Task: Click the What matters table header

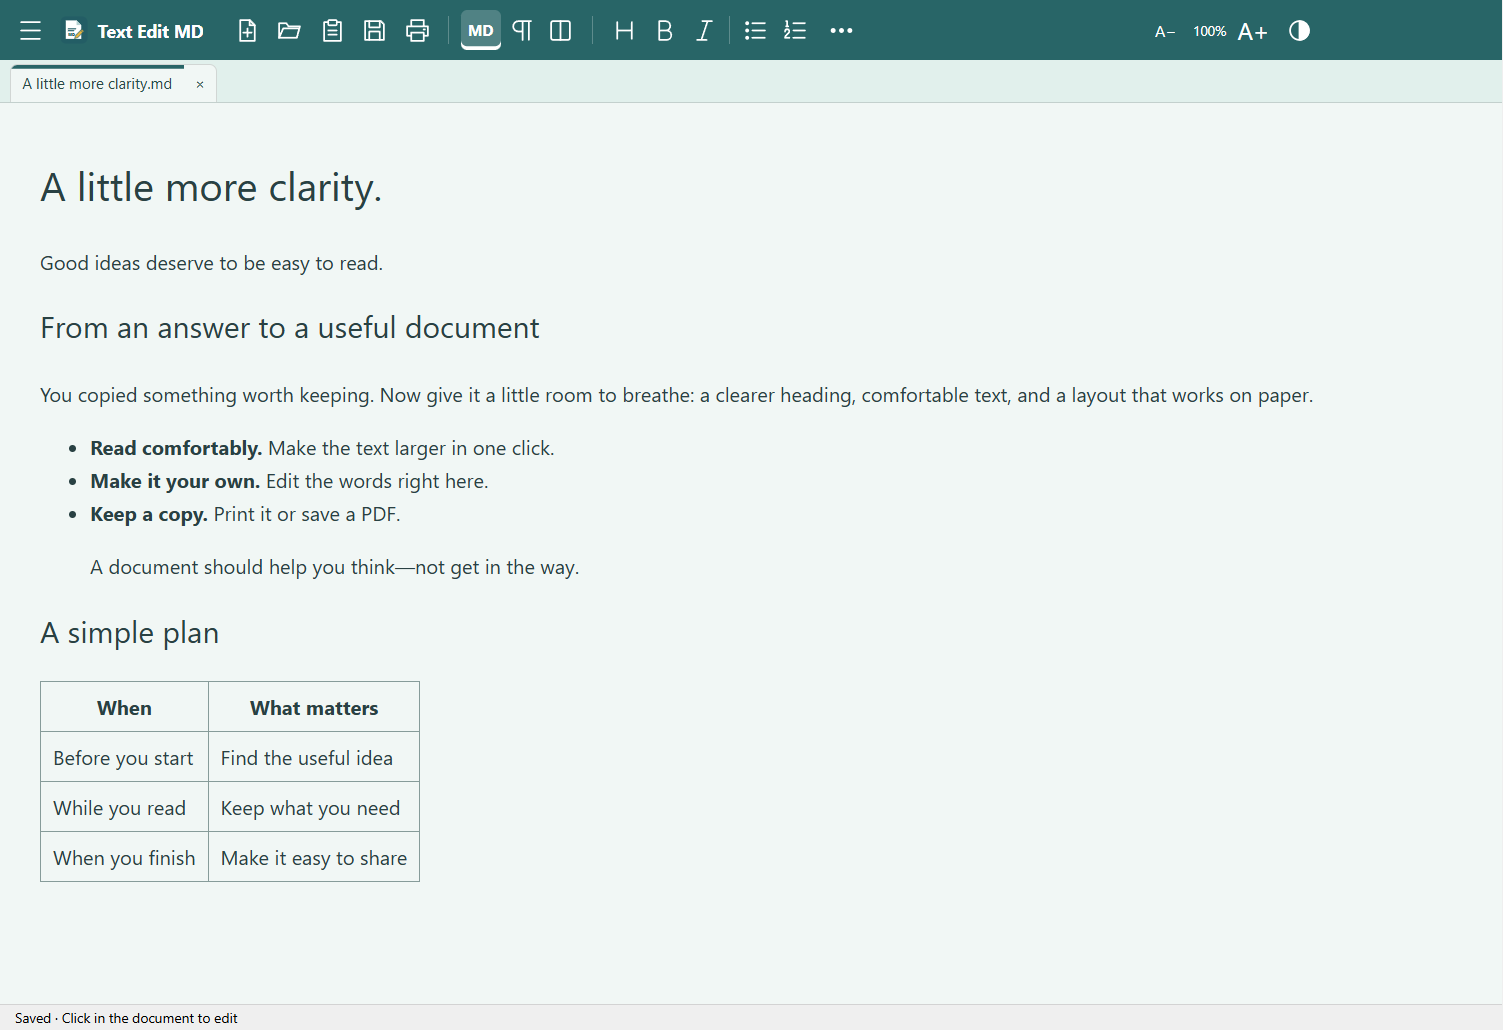Action: (314, 707)
